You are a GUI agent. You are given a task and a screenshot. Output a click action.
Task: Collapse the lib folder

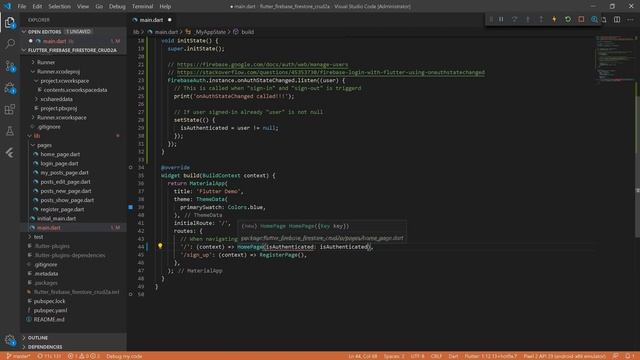[37, 136]
